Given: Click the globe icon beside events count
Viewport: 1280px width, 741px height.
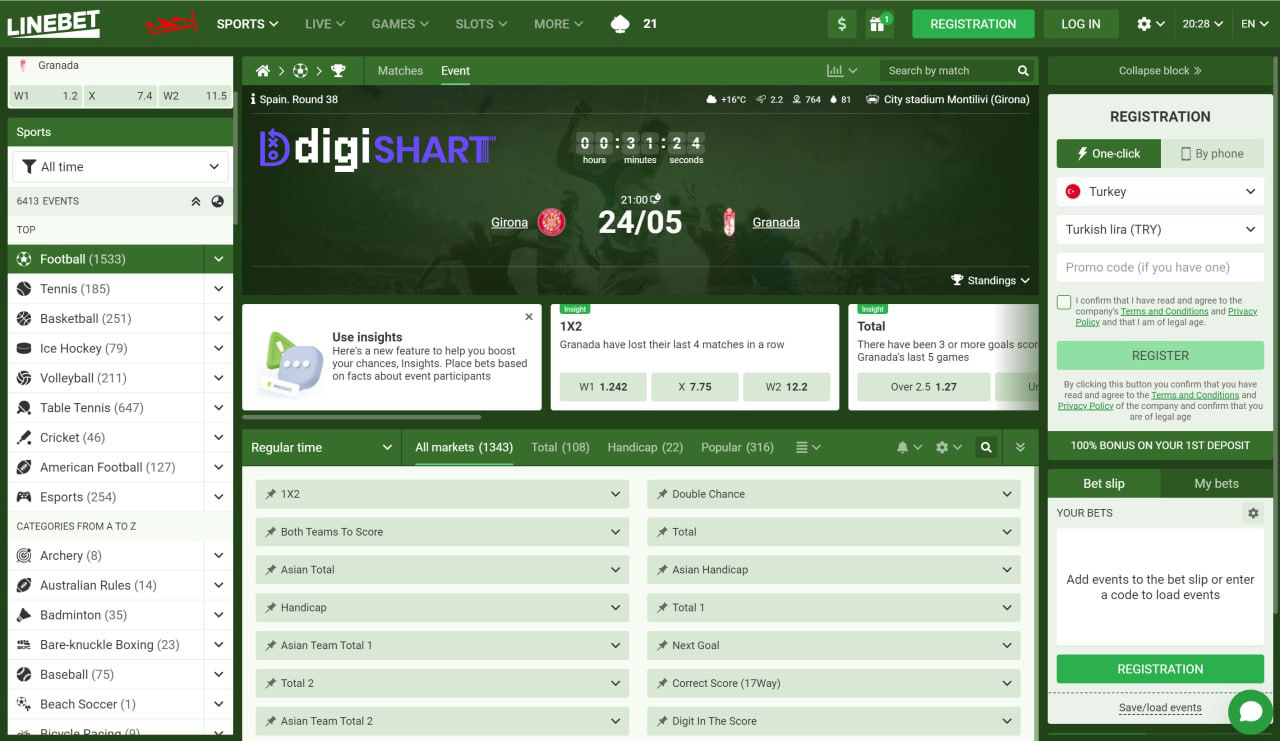Looking at the screenshot, I should [218, 201].
